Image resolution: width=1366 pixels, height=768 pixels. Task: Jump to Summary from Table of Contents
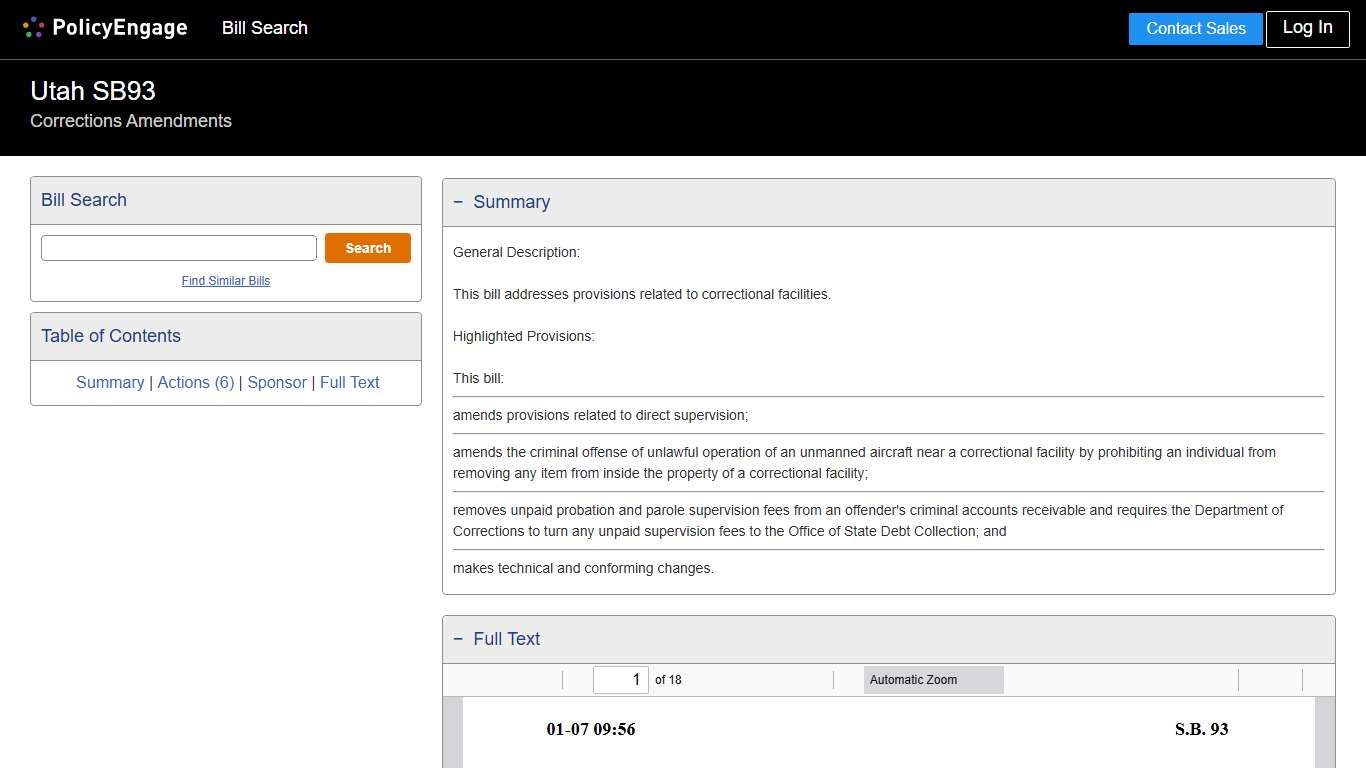[x=110, y=382]
